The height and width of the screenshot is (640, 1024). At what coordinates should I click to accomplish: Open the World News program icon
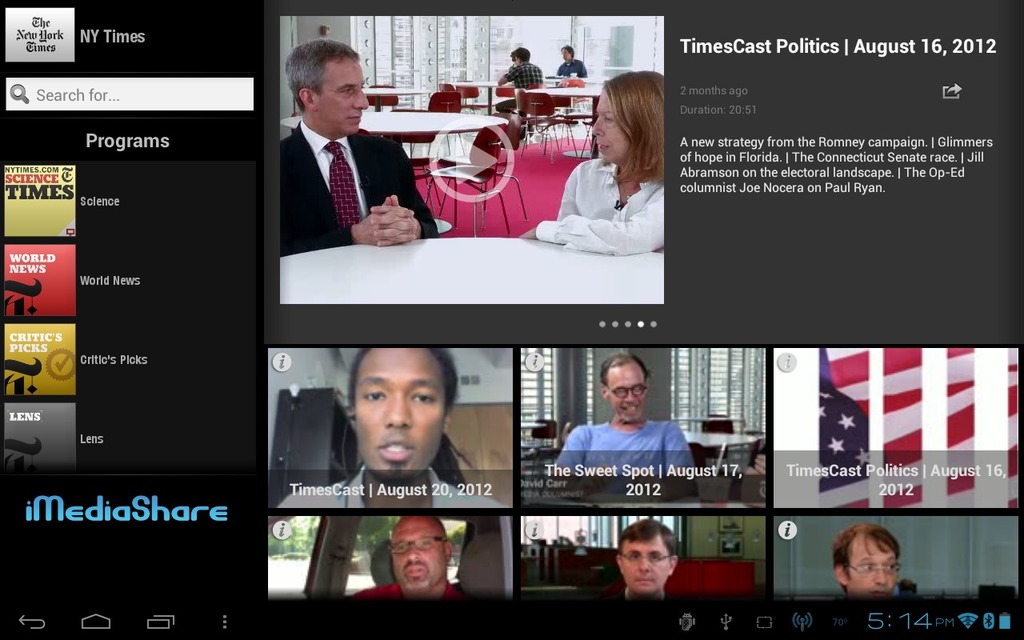pyautogui.click(x=40, y=280)
